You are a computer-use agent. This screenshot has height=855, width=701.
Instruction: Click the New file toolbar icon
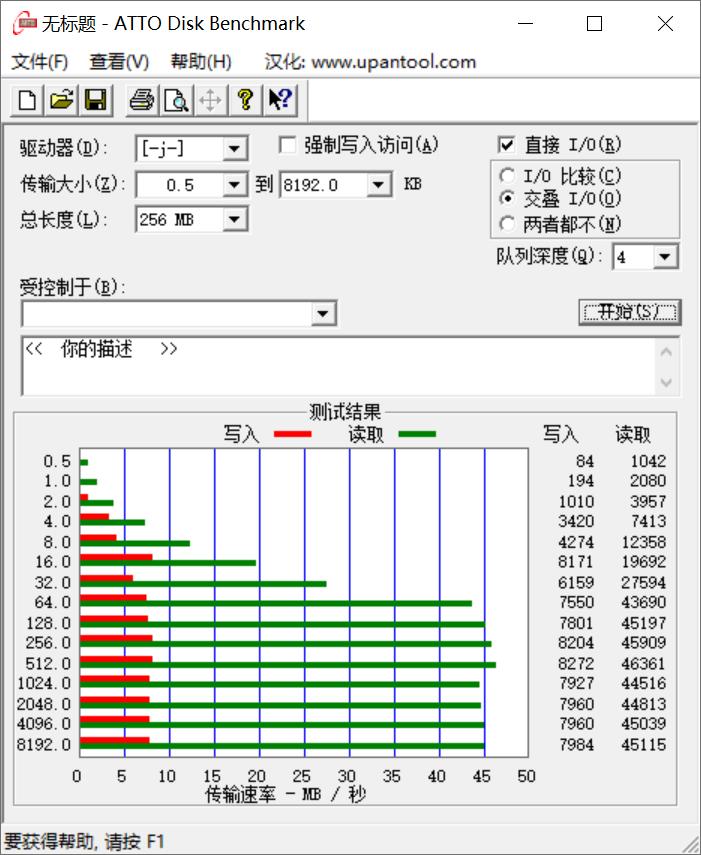pyautogui.click(x=27, y=100)
